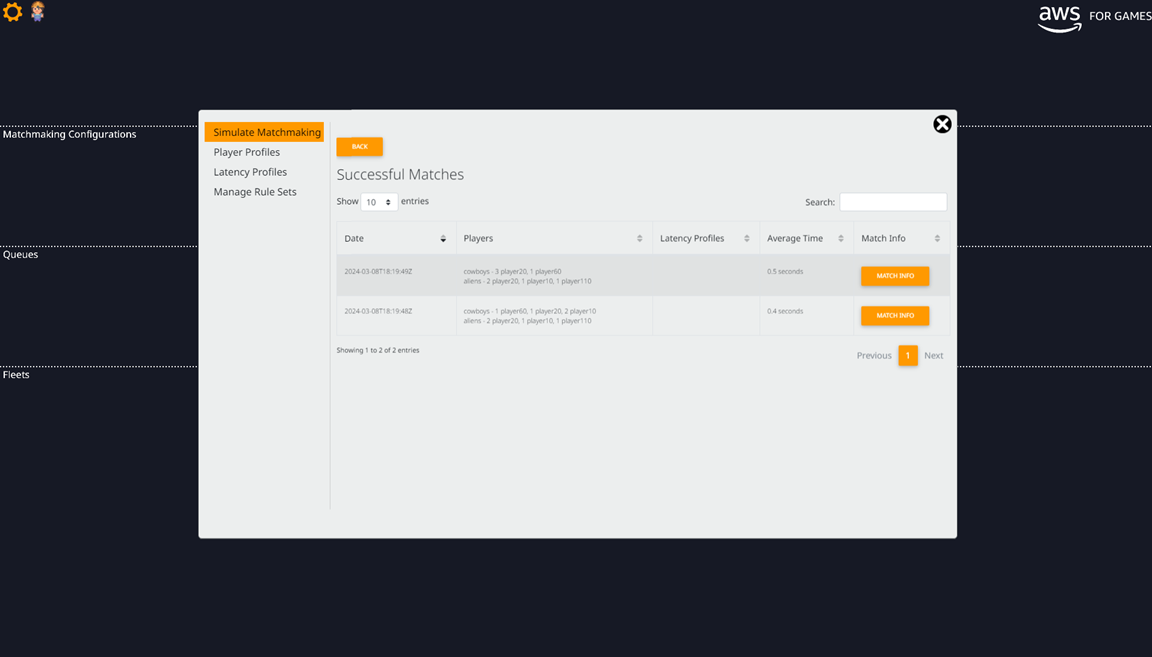
Task: Click the BACK button
Action: 359,146
